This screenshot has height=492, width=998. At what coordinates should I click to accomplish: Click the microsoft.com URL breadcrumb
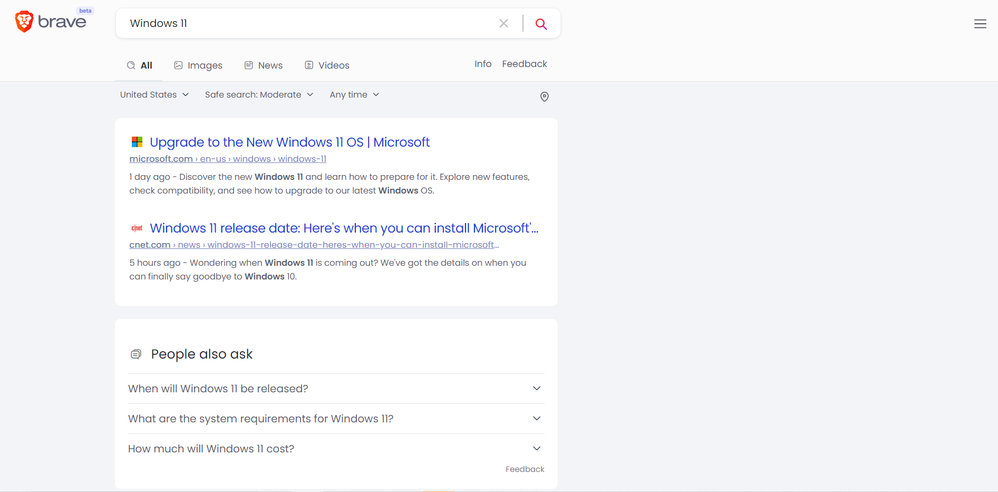tap(228, 159)
